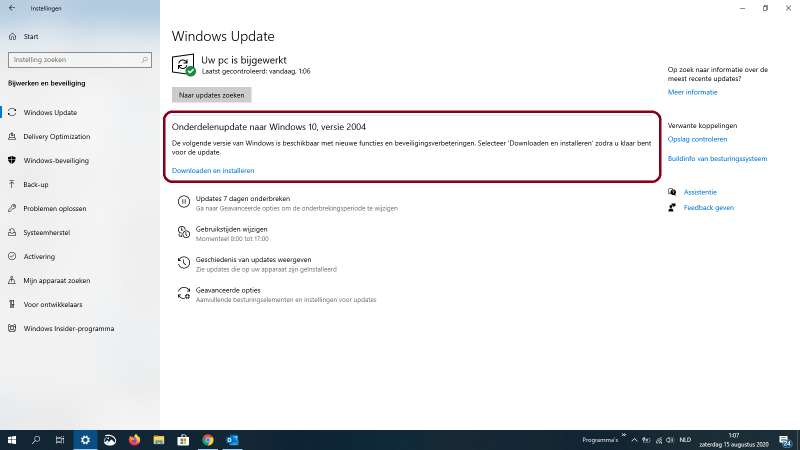Click 'Feedback geven' link
The height and width of the screenshot is (450, 800).
click(709, 208)
